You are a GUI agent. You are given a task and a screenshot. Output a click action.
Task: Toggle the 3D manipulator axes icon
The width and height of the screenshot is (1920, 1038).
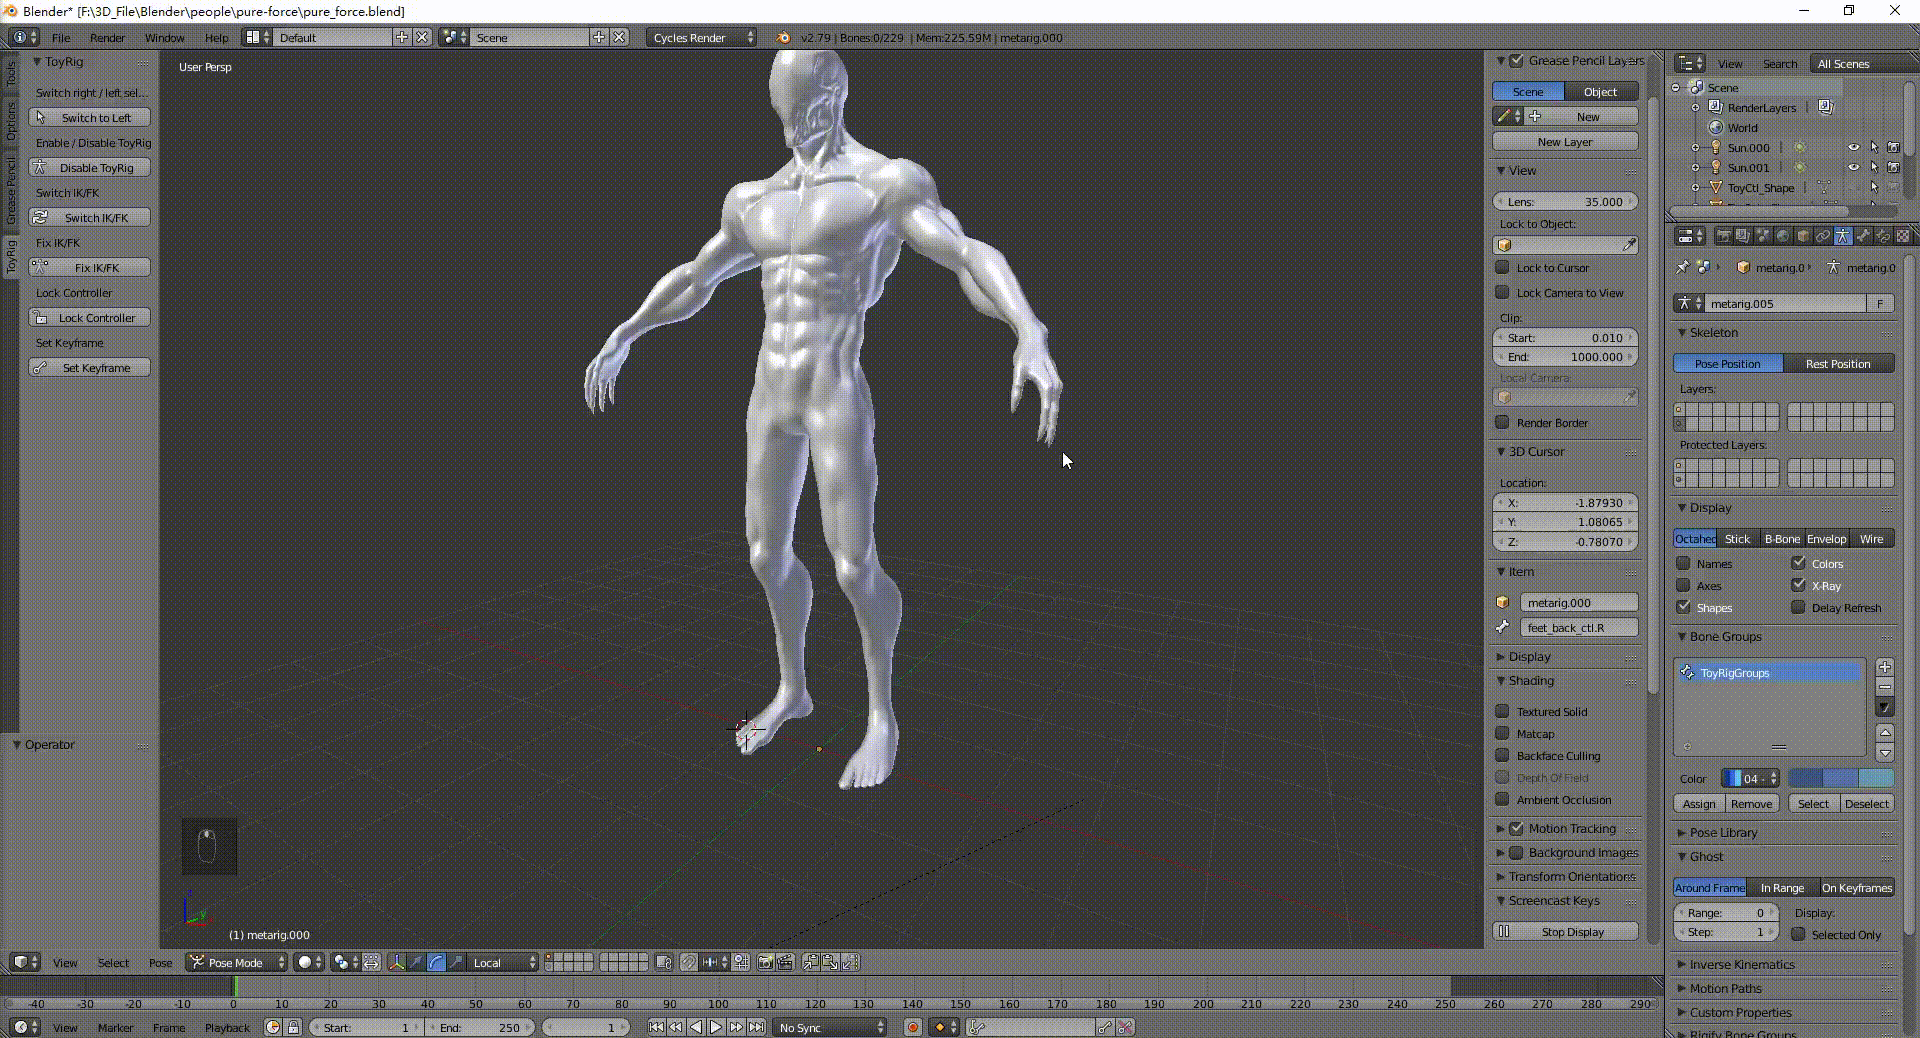[397, 963]
